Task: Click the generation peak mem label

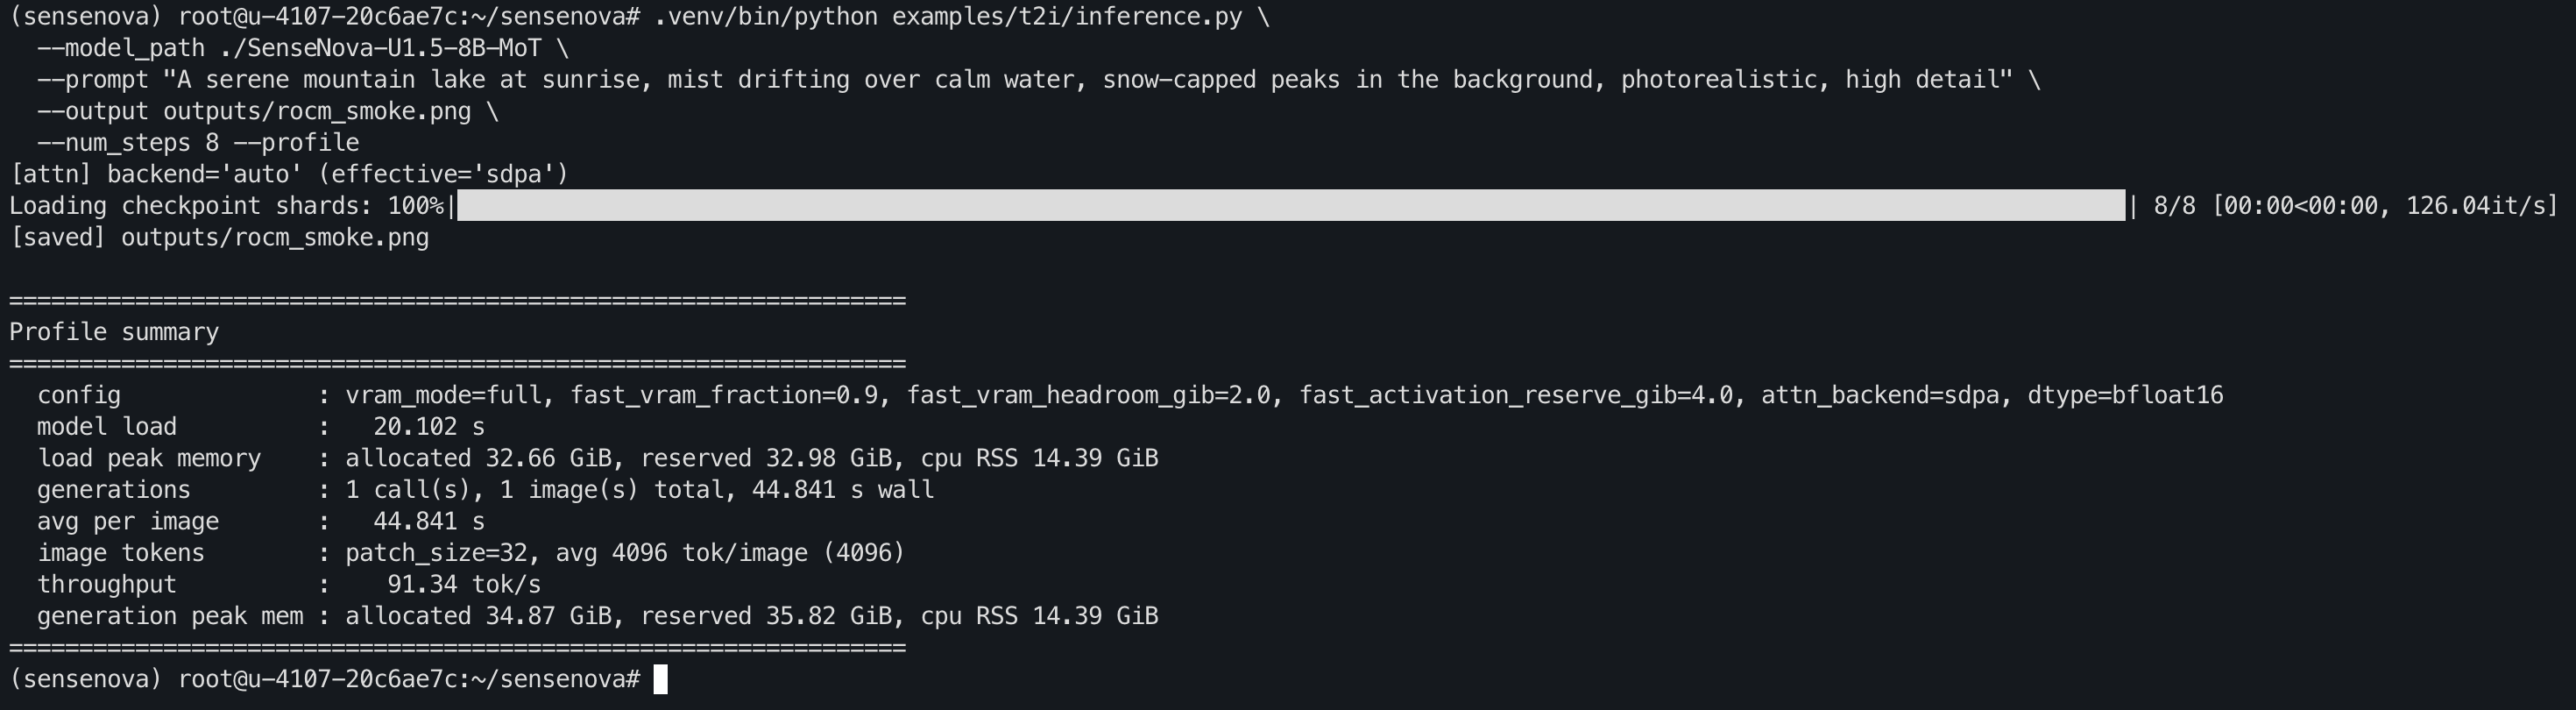Action: [170, 616]
